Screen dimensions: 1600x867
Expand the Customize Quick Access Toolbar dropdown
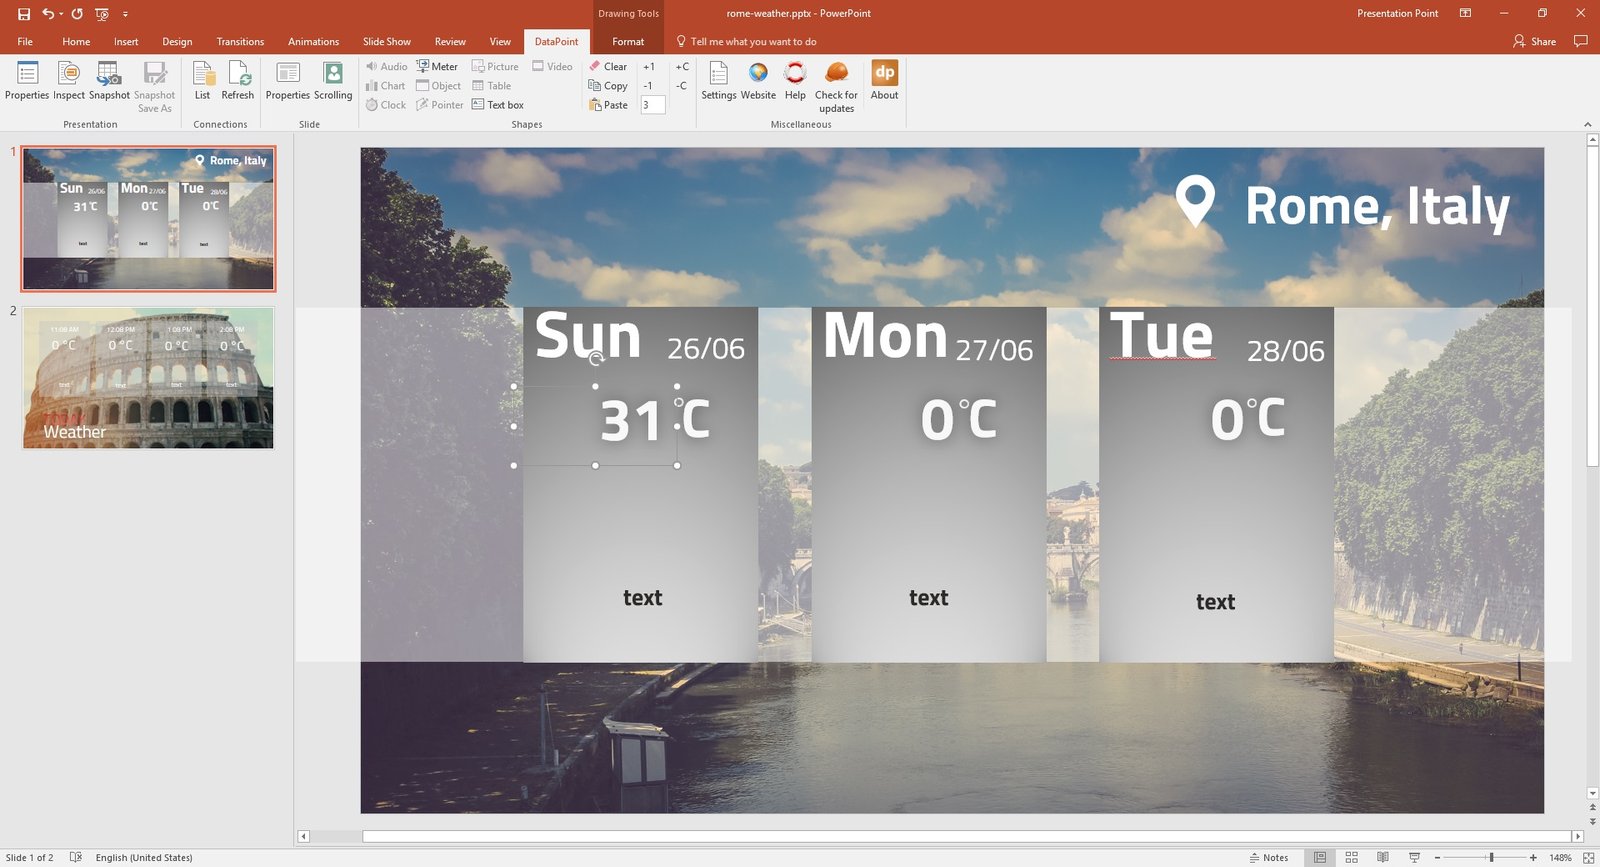click(x=125, y=14)
